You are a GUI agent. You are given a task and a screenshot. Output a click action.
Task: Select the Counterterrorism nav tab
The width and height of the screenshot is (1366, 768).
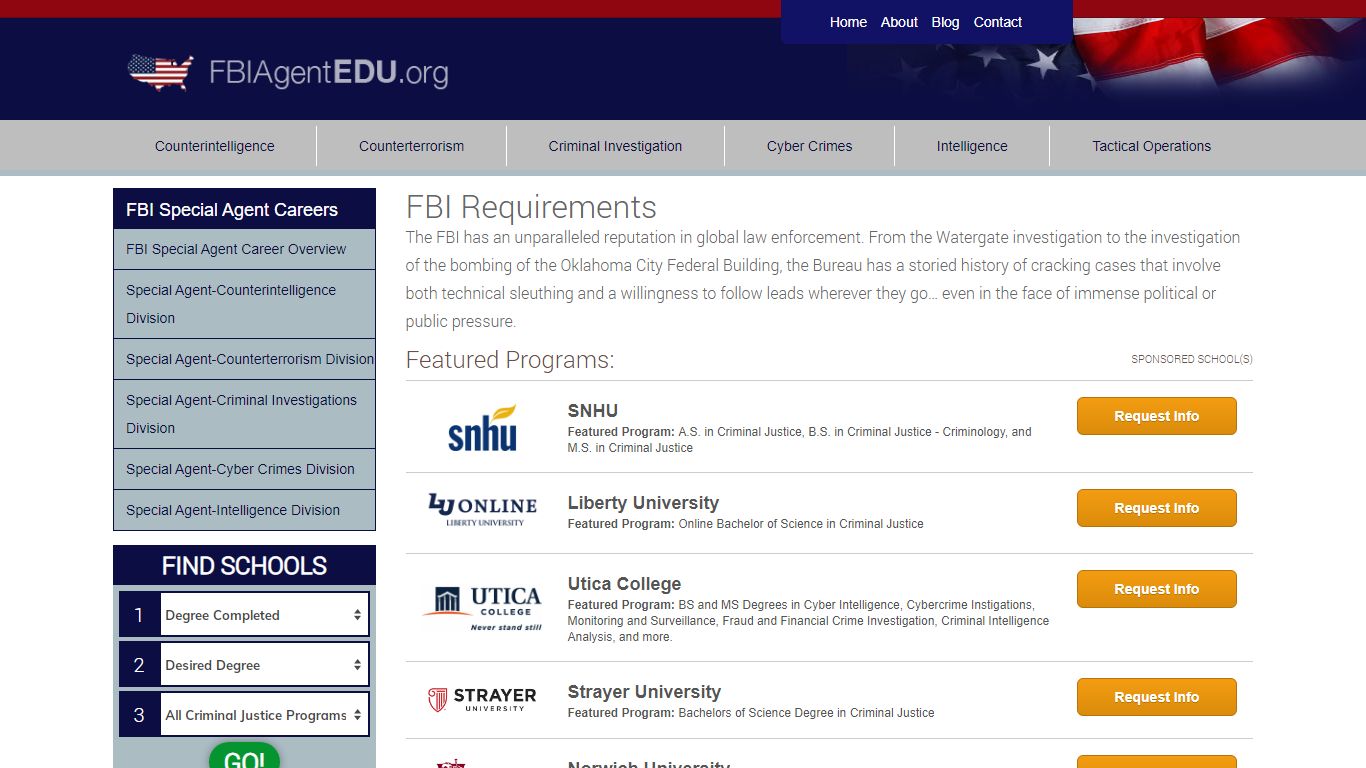pyautogui.click(x=411, y=146)
